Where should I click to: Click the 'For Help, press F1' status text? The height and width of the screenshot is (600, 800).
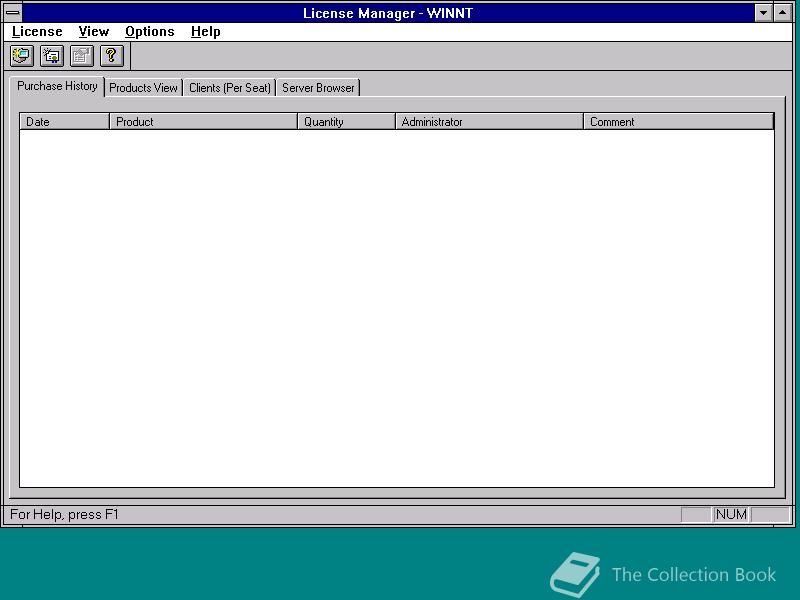(x=64, y=514)
